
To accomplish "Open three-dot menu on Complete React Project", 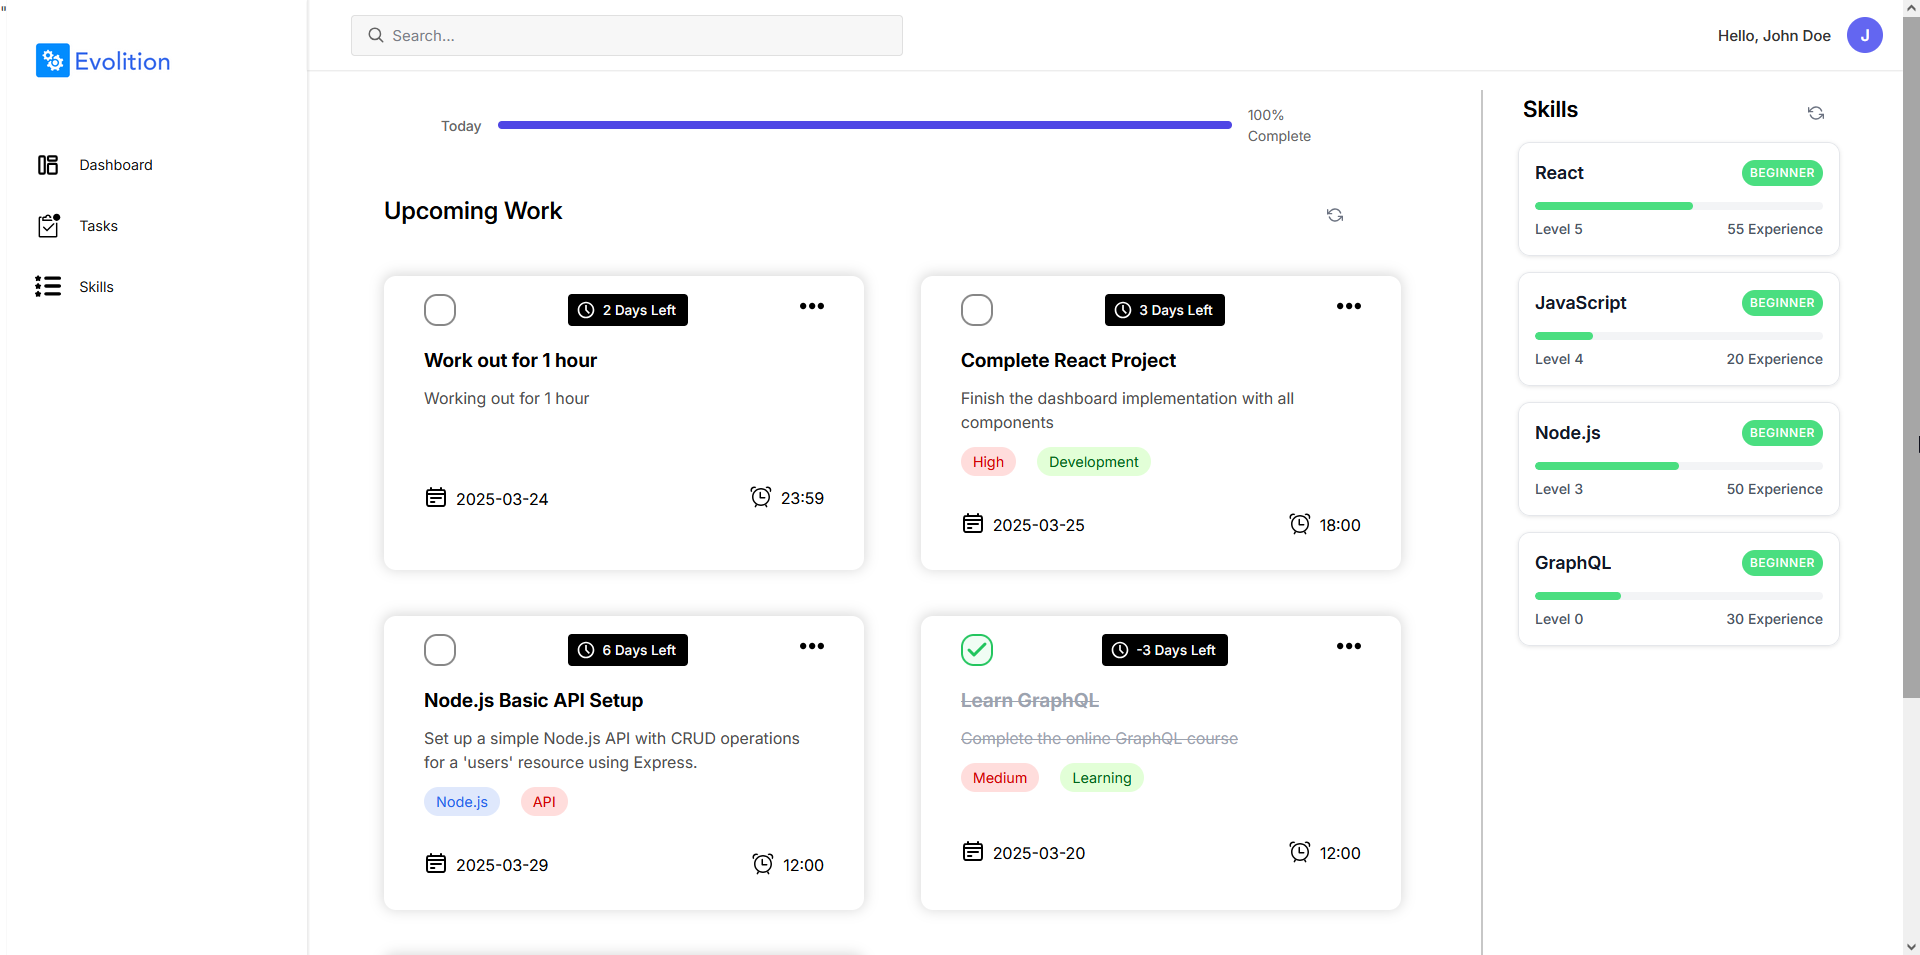I will coord(1349,306).
